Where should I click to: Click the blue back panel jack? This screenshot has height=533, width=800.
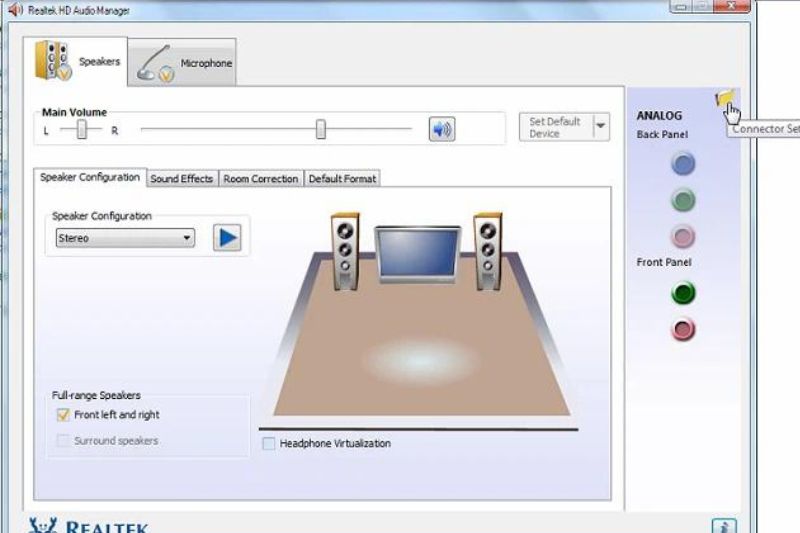click(683, 164)
